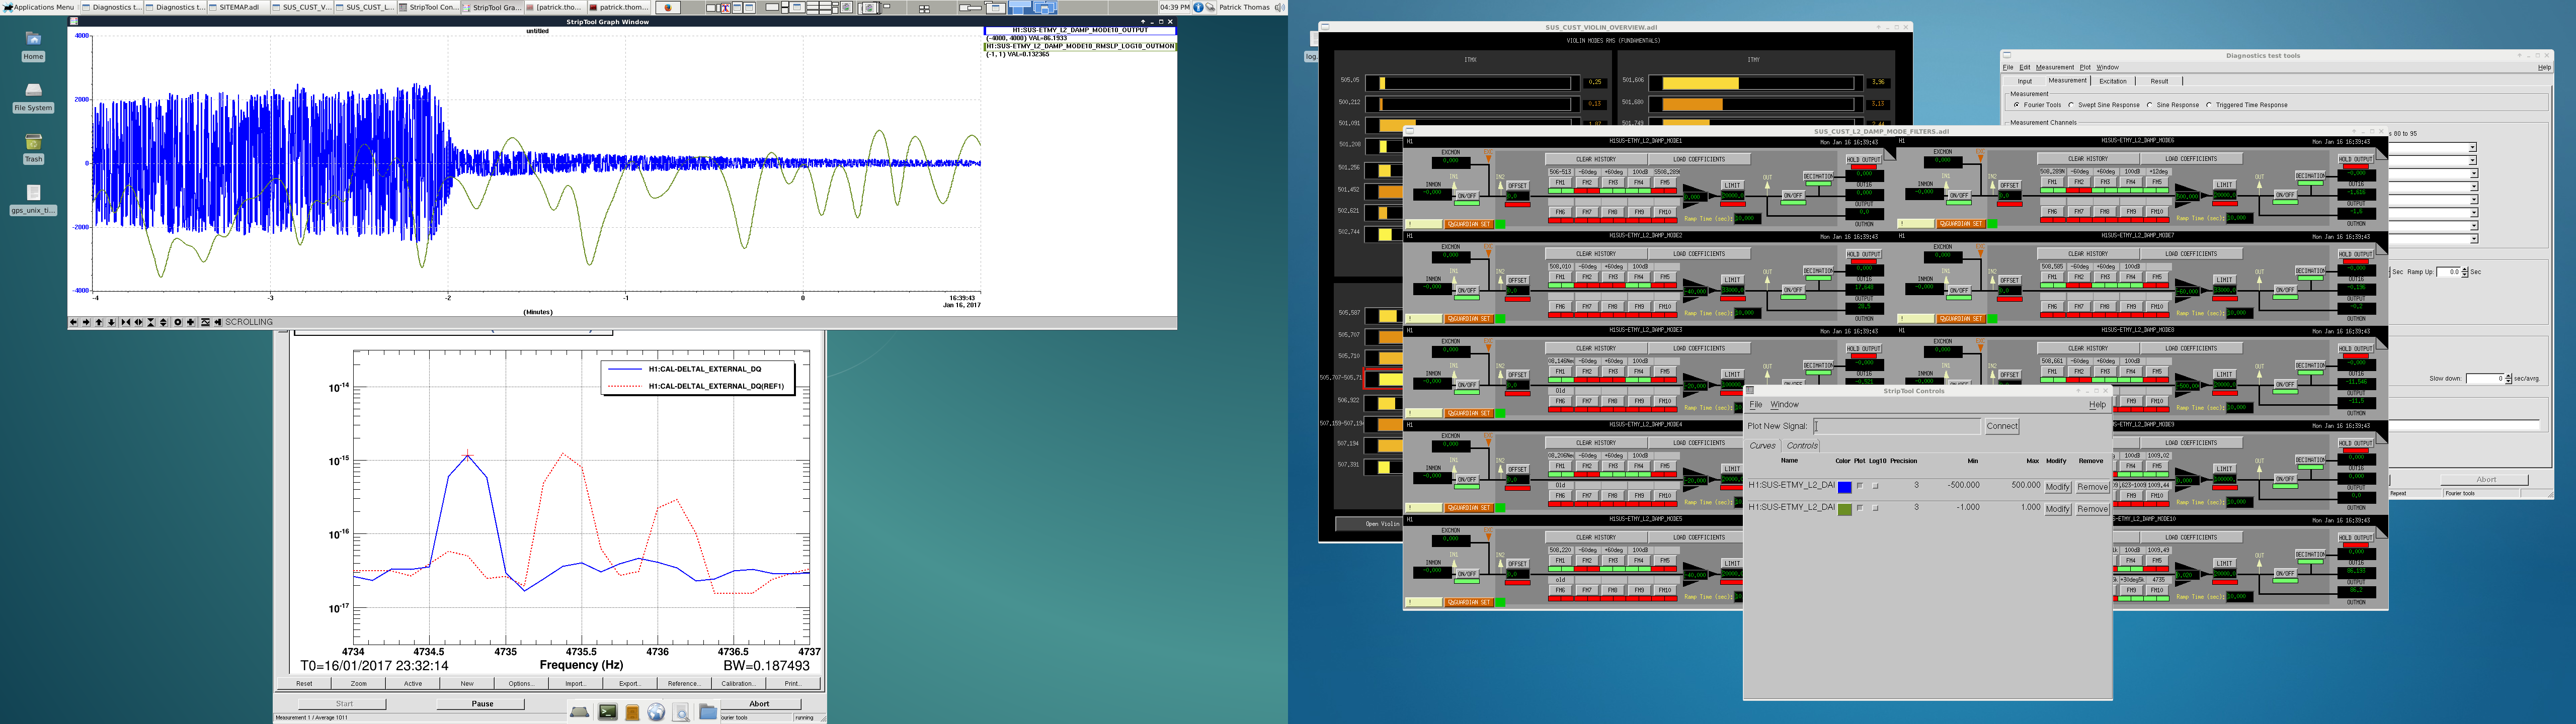2576x724 pixels.
Task: Click the Pause button in the diagnostics window
Action: [482, 704]
